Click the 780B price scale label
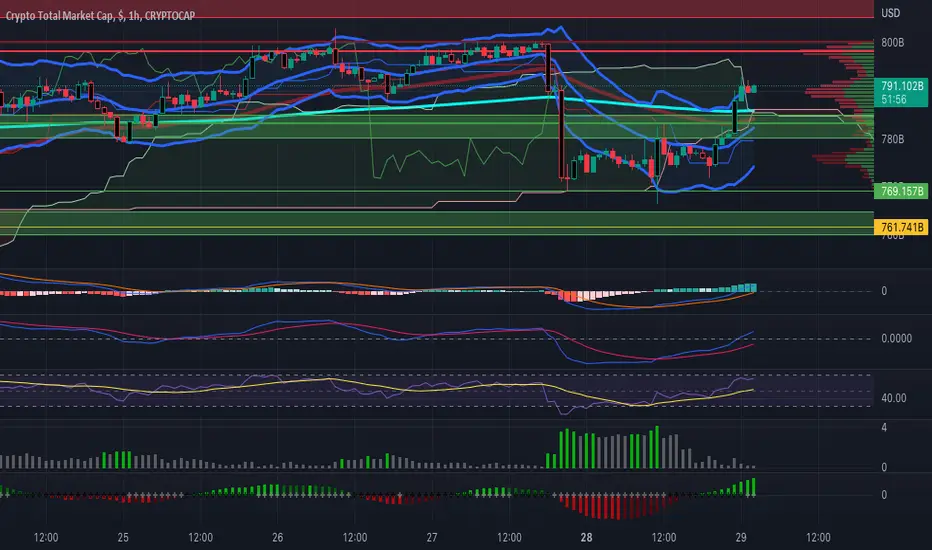This screenshot has height=550, width=932. [x=892, y=139]
